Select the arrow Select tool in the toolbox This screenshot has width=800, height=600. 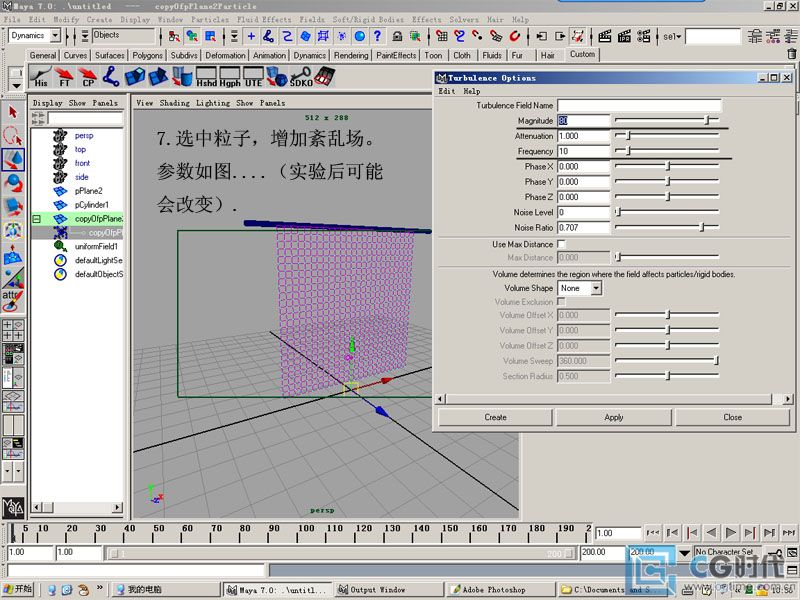point(13,112)
